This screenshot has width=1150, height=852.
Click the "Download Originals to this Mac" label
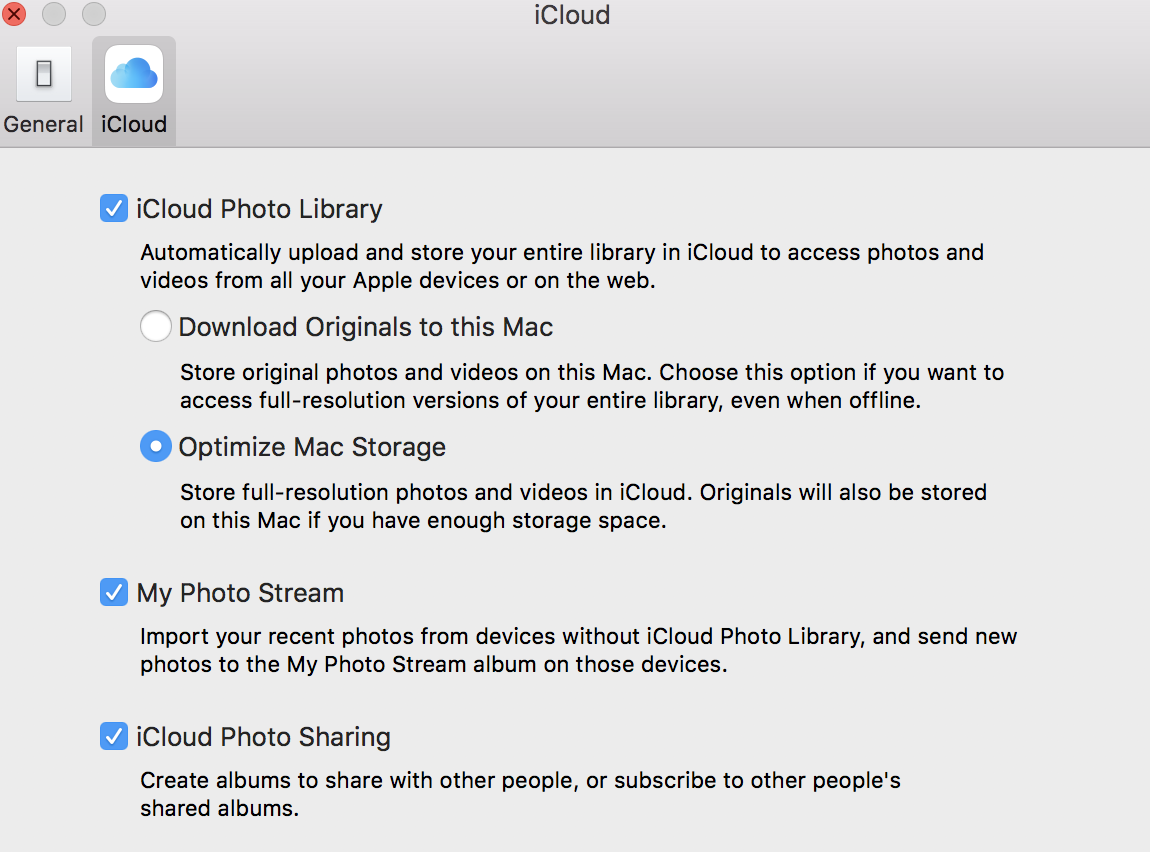(x=365, y=327)
